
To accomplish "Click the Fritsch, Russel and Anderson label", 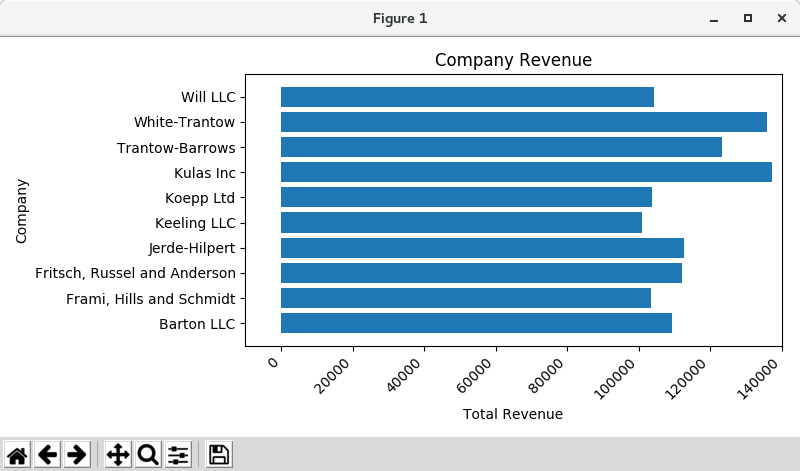I will pyautogui.click(x=135, y=273).
